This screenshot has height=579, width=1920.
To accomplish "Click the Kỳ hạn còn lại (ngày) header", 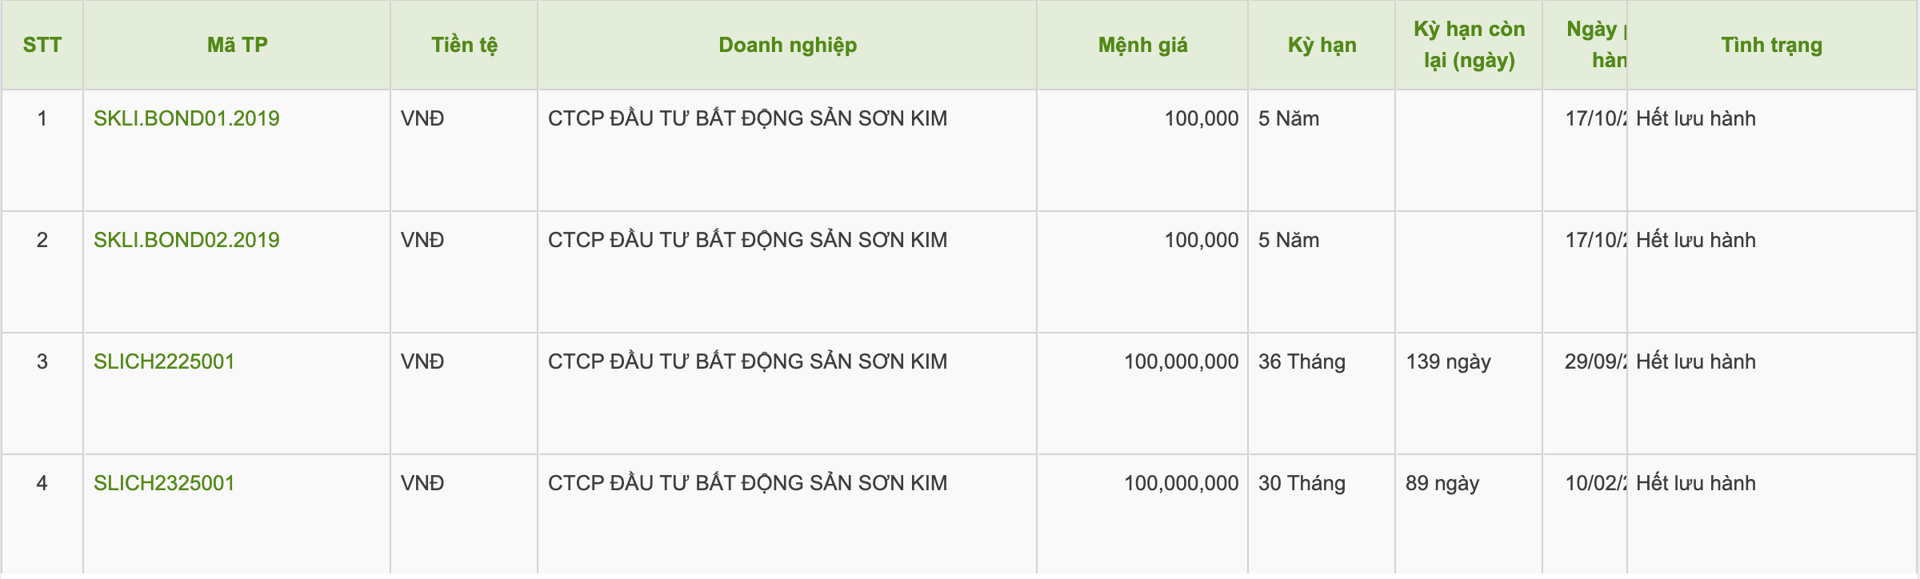I will [1469, 45].
